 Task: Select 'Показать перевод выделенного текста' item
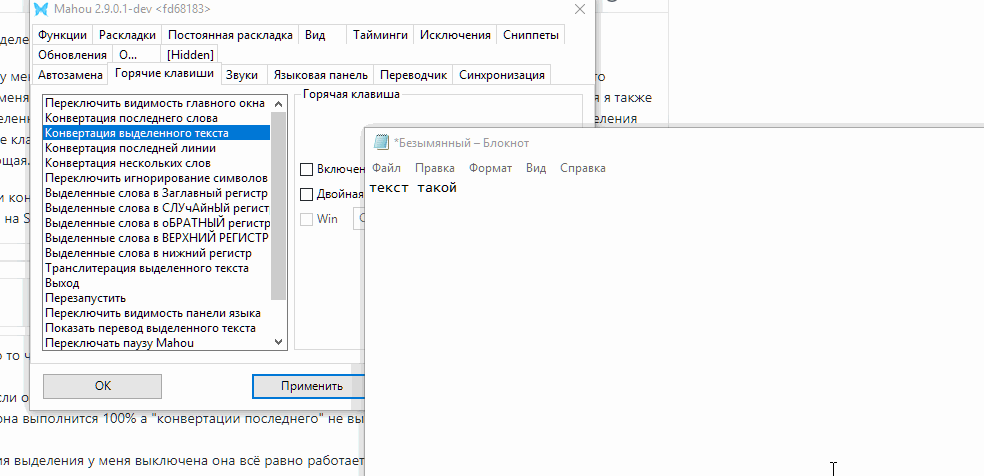pyautogui.click(x=156, y=329)
